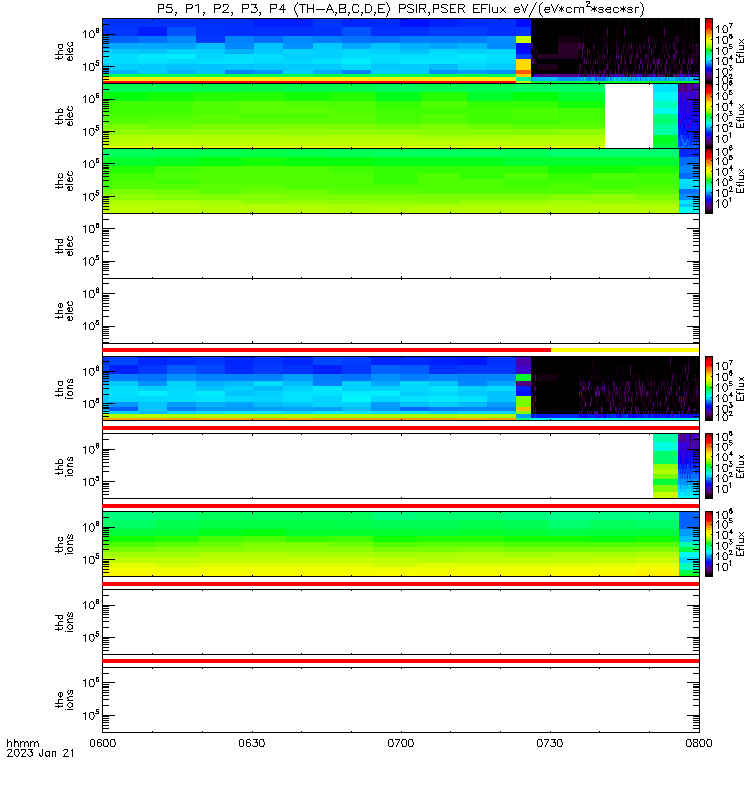This screenshot has height=800, width=750.
Task: Click the tha elec color bar
Action: (x=709, y=51)
